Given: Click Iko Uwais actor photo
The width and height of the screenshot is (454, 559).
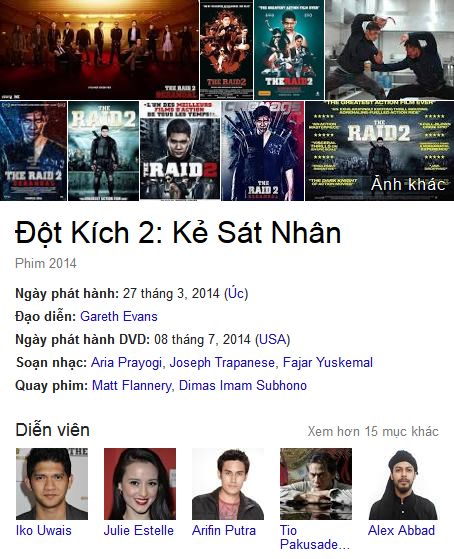Looking at the screenshot, I should click(52, 484).
